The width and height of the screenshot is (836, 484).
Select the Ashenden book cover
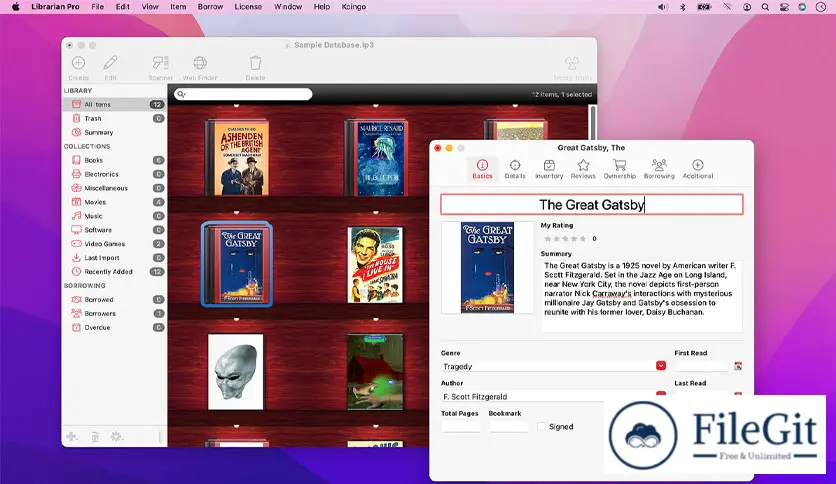tap(237, 158)
